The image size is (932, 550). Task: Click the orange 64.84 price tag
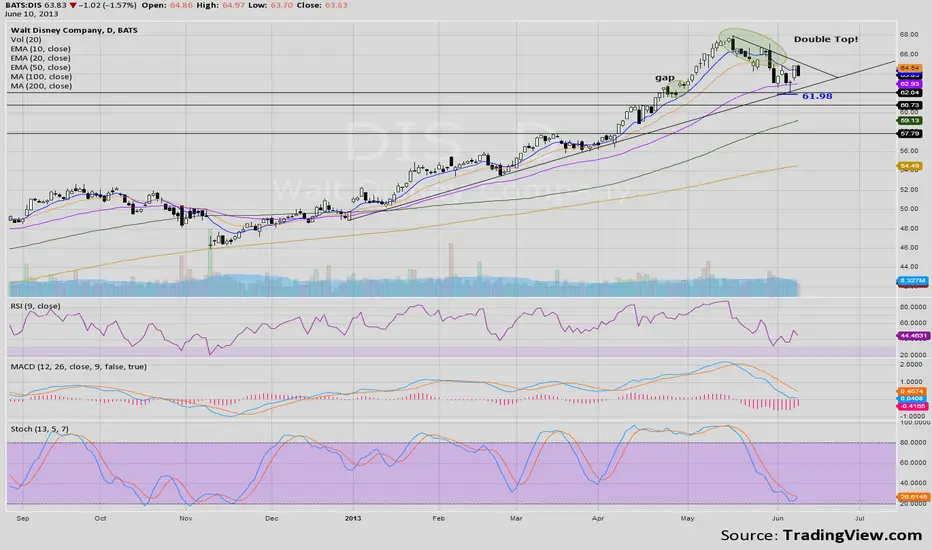909,68
